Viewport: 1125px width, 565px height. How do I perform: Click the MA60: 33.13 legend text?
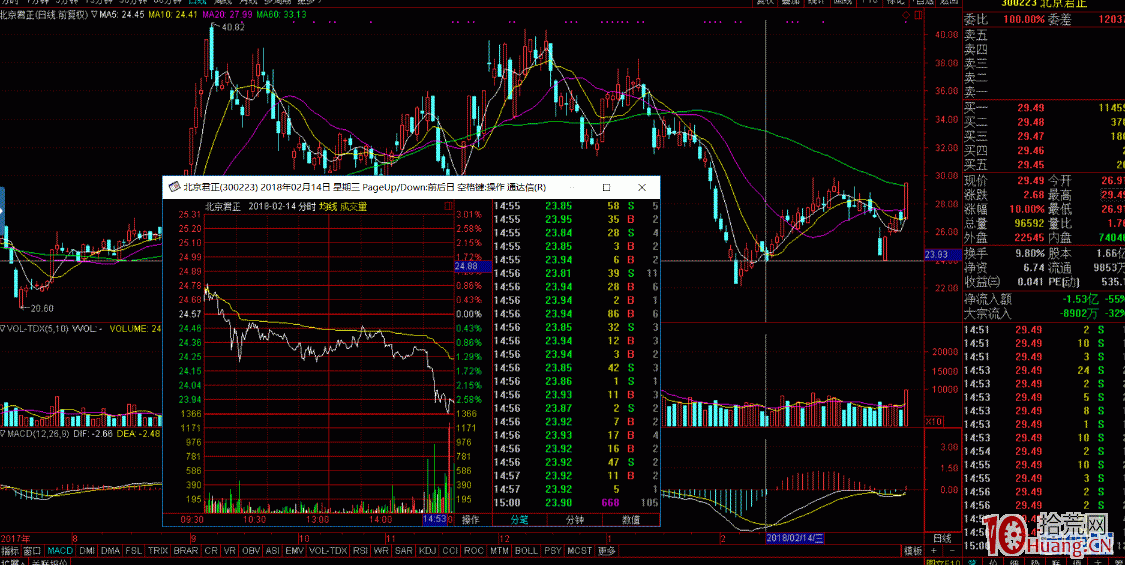282,14
